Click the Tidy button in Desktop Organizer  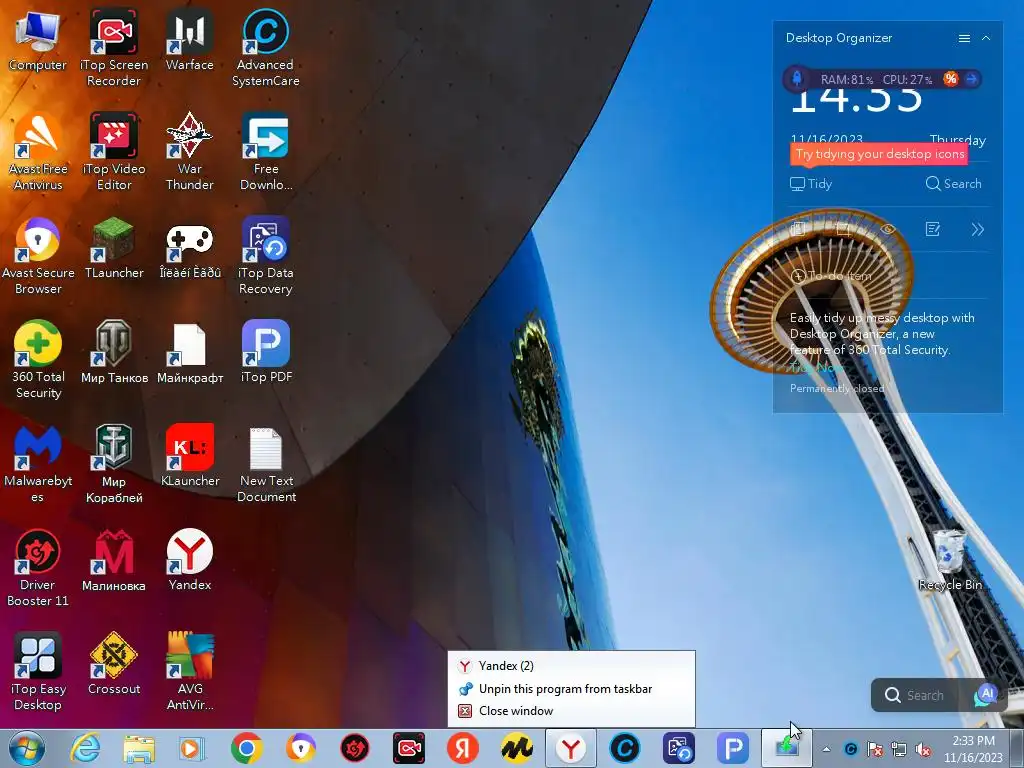pyautogui.click(x=811, y=184)
